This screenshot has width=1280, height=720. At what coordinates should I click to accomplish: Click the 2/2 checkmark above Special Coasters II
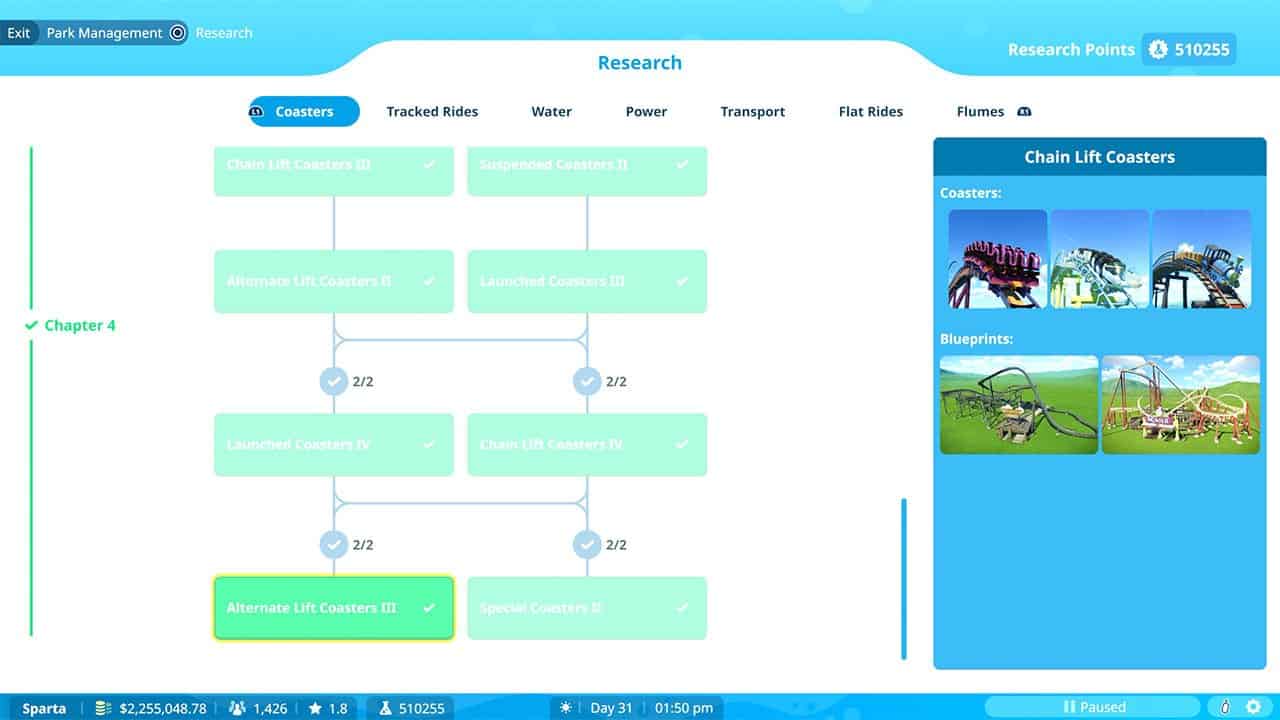point(587,545)
